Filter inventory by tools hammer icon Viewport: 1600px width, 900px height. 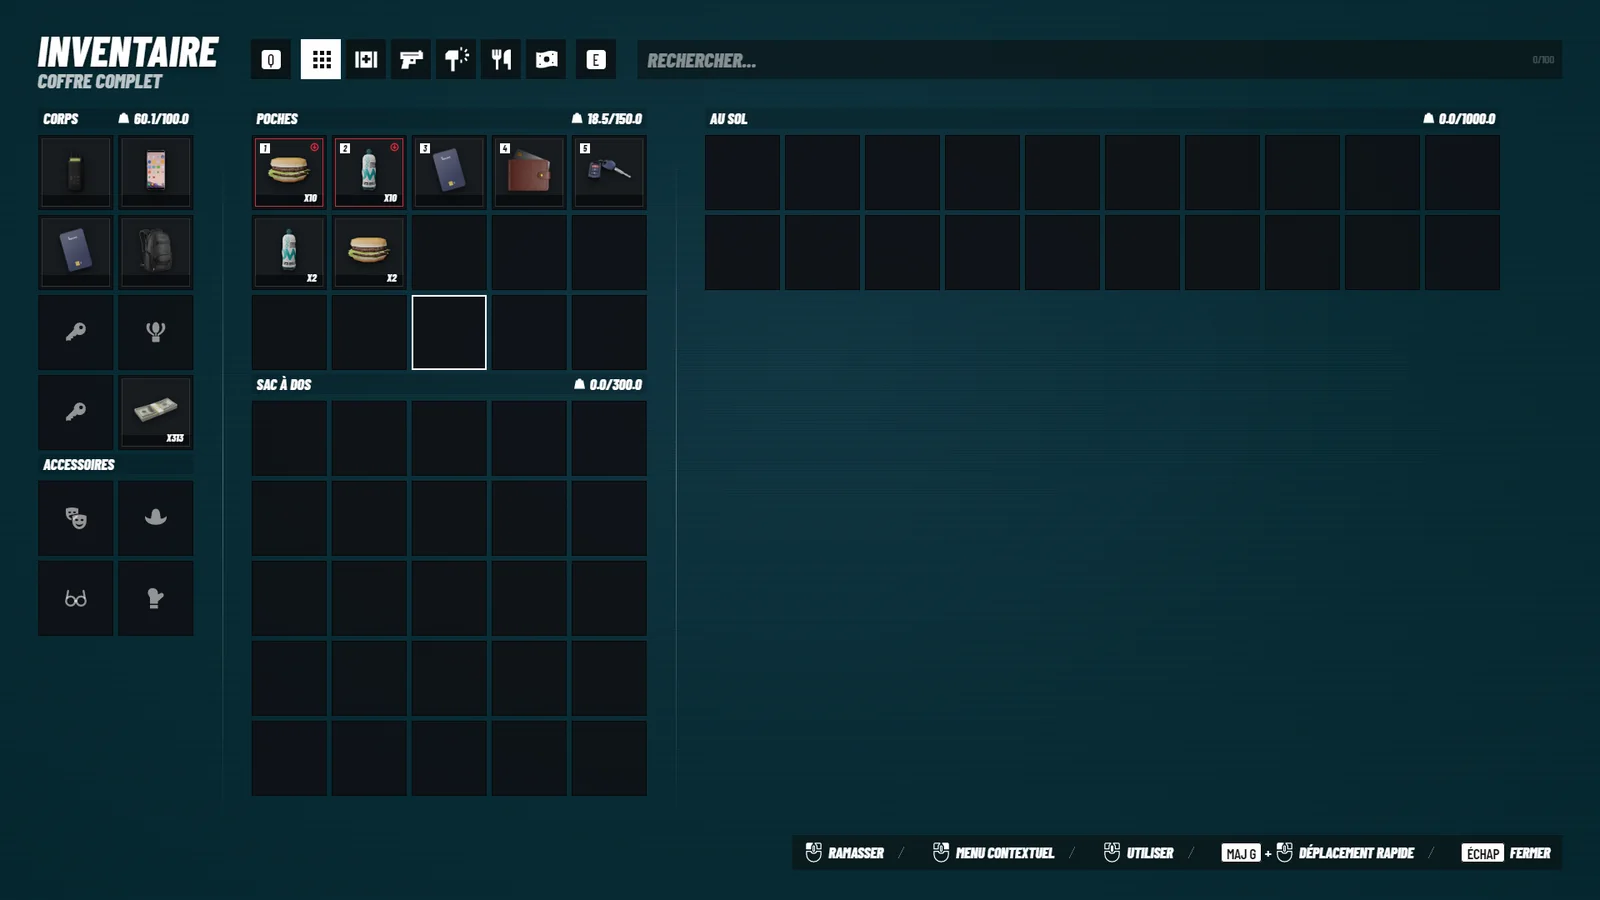[x=456, y=60]
